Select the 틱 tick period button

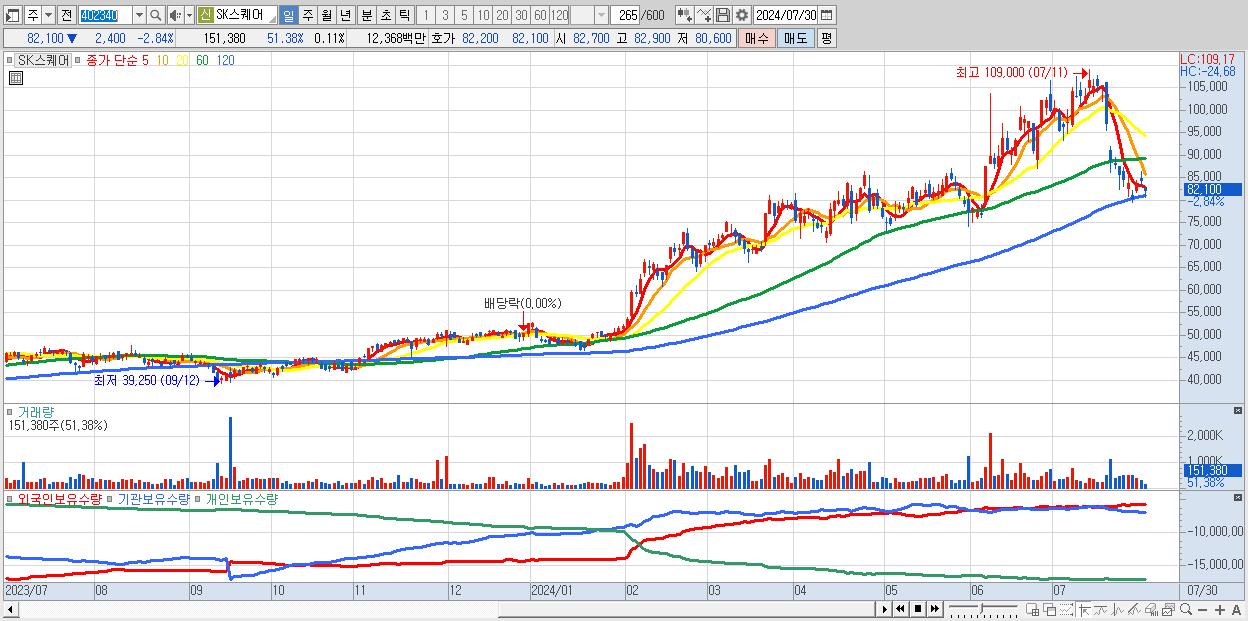403,15
